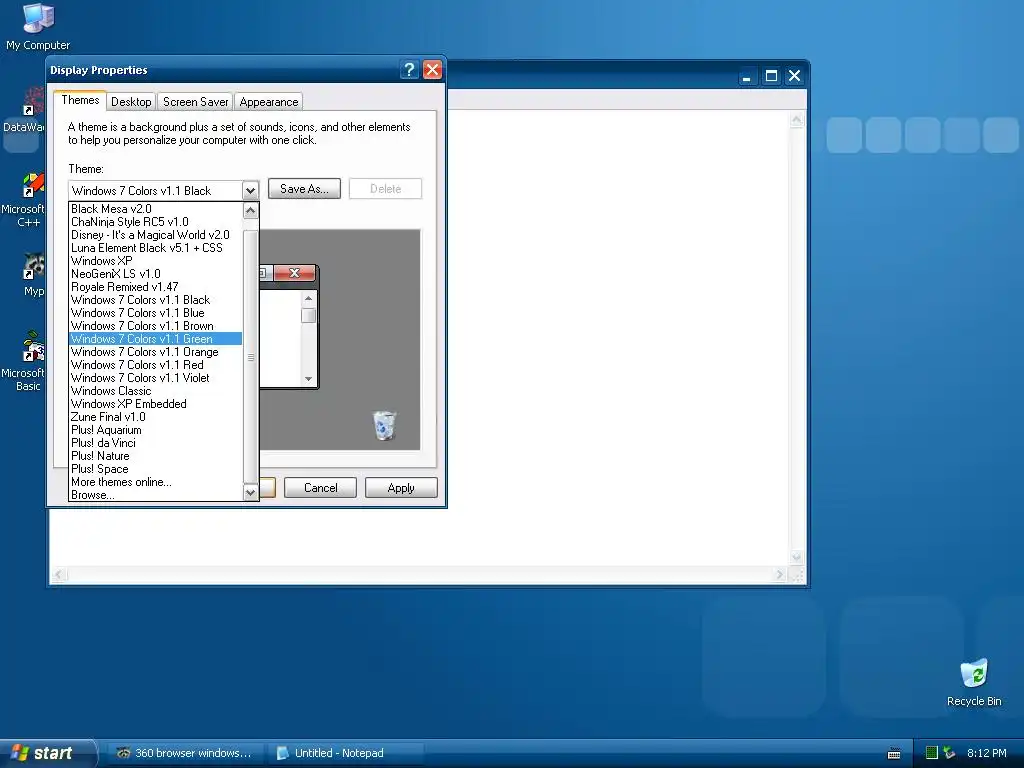The height and width of the screenshot is (768, 1024).
Task: Choose the Browse... list entry
Action: [x=155, y=495]
